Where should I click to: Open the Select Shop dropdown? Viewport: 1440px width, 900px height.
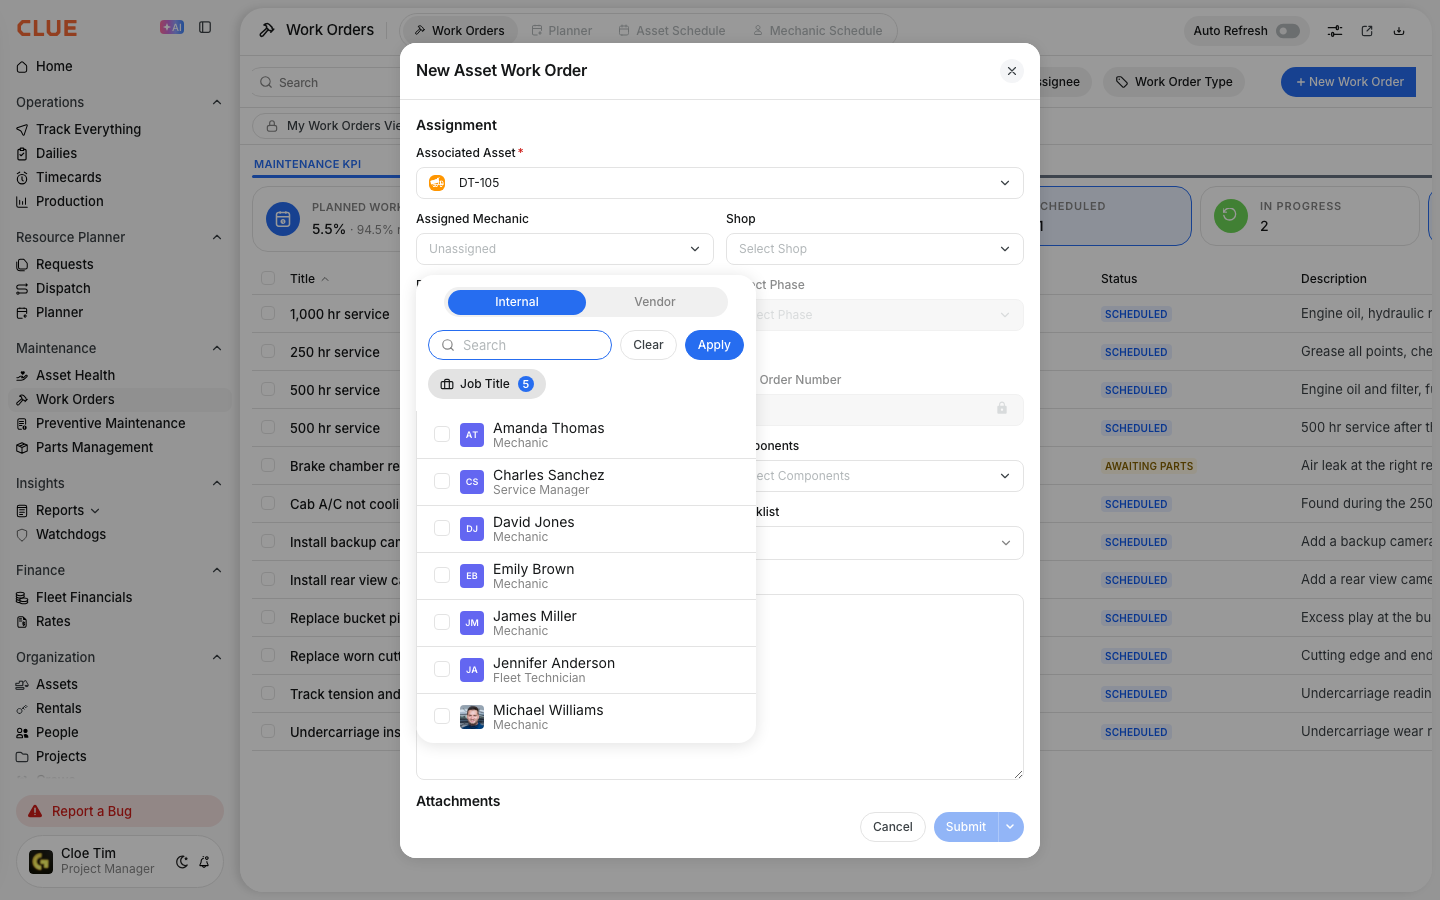875,249
